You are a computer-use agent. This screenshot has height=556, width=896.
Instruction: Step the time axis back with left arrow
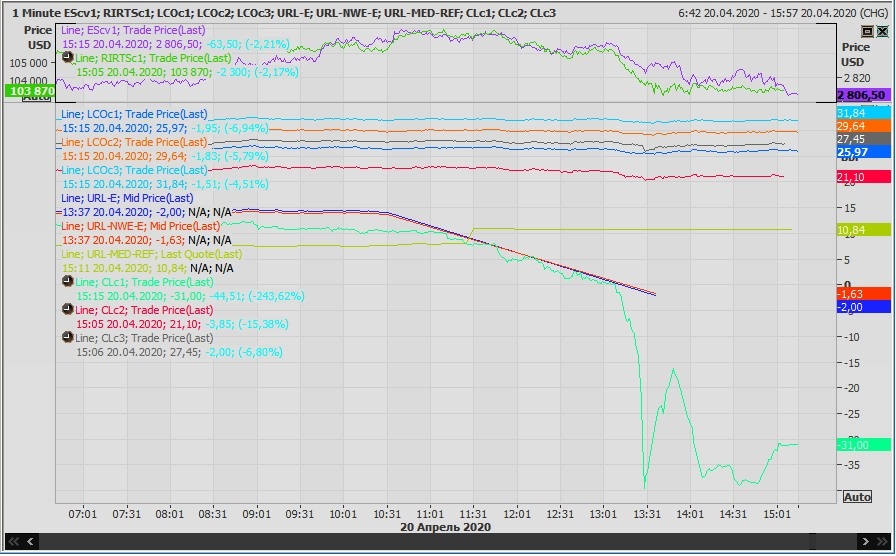pyautogui.click(x=30, y=541)
